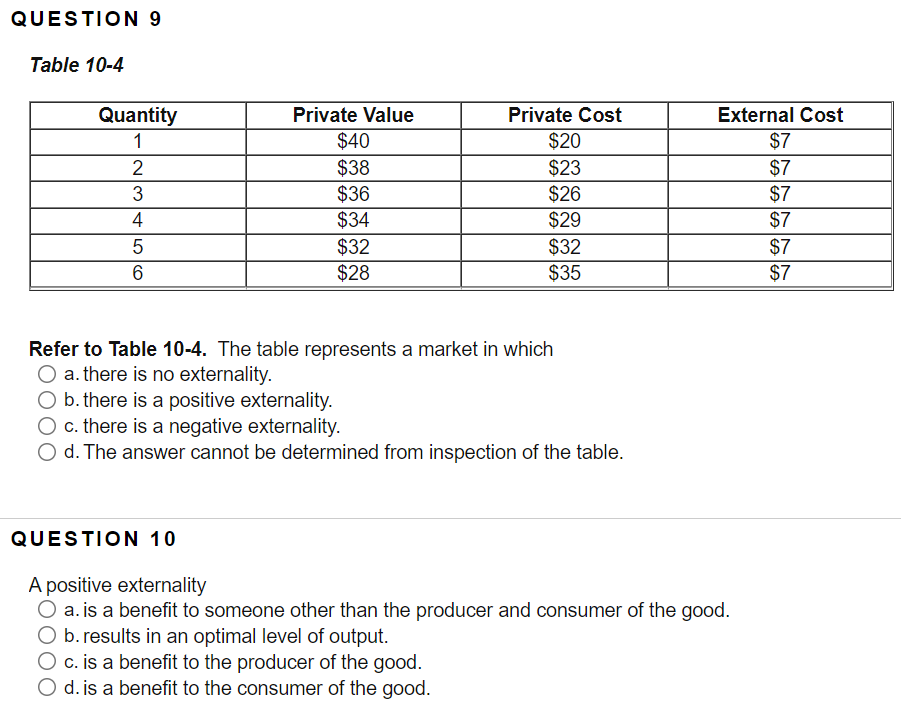The height and width of the screenshot is (709, 901).
Task: Select answer c 'there is a negative externality'
Action: coord(47,426)
